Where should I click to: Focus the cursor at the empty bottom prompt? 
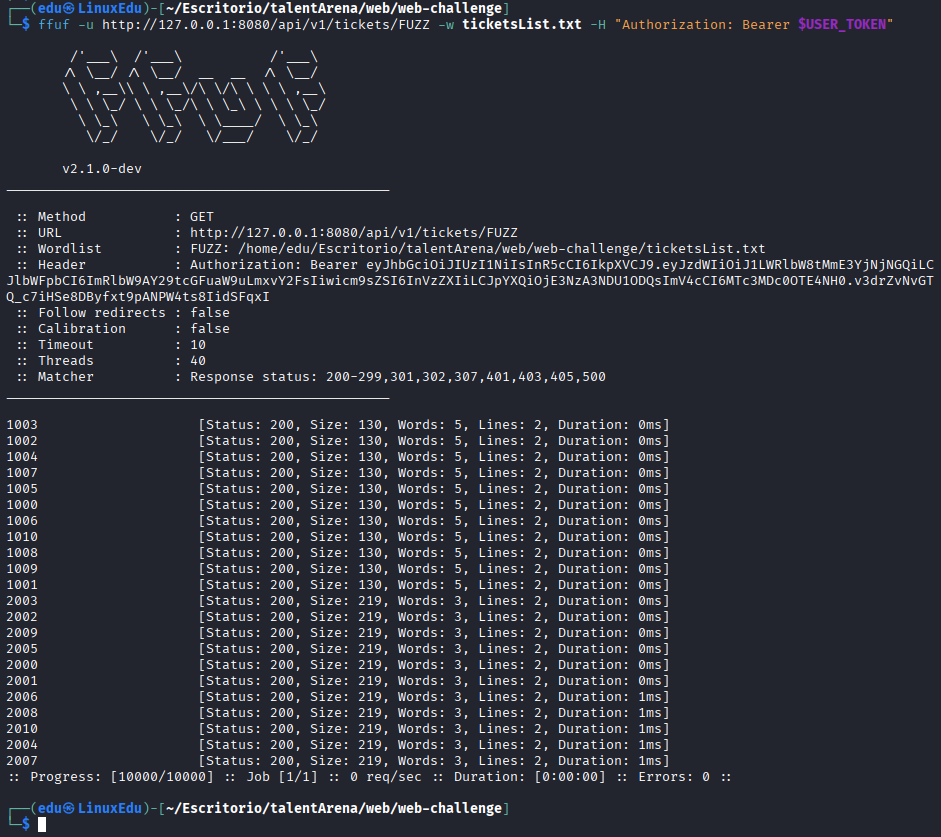pos(42,825)
